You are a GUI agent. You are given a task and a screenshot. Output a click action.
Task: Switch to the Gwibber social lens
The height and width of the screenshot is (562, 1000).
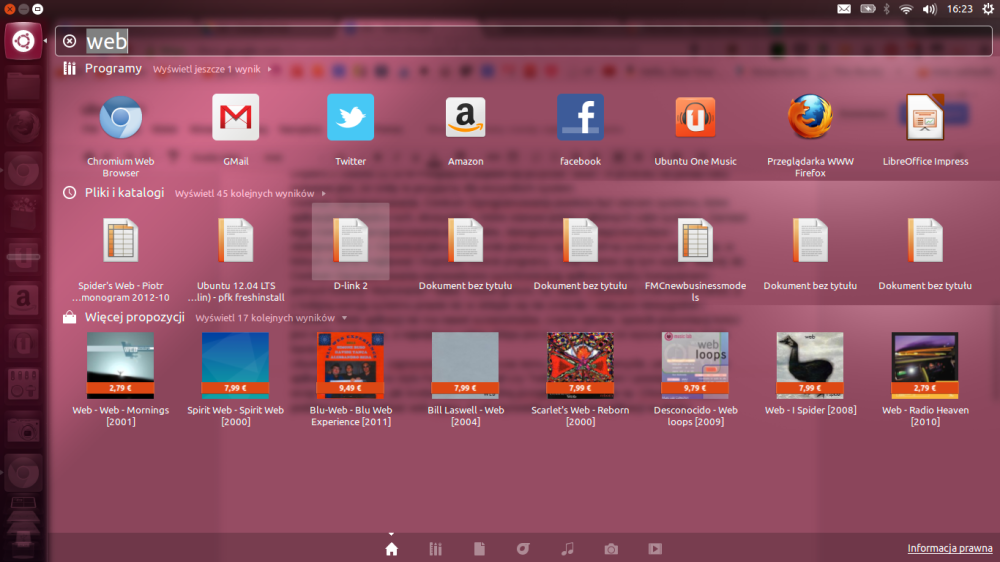(523, 549)
